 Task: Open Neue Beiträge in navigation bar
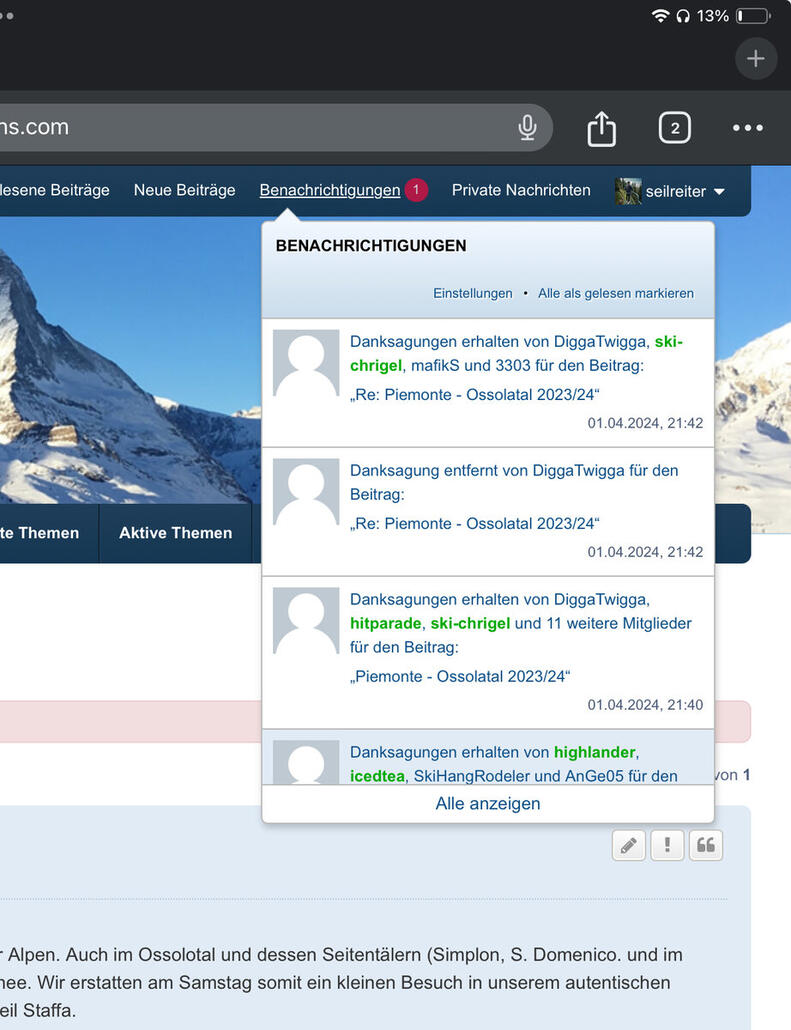click(184, 190)
